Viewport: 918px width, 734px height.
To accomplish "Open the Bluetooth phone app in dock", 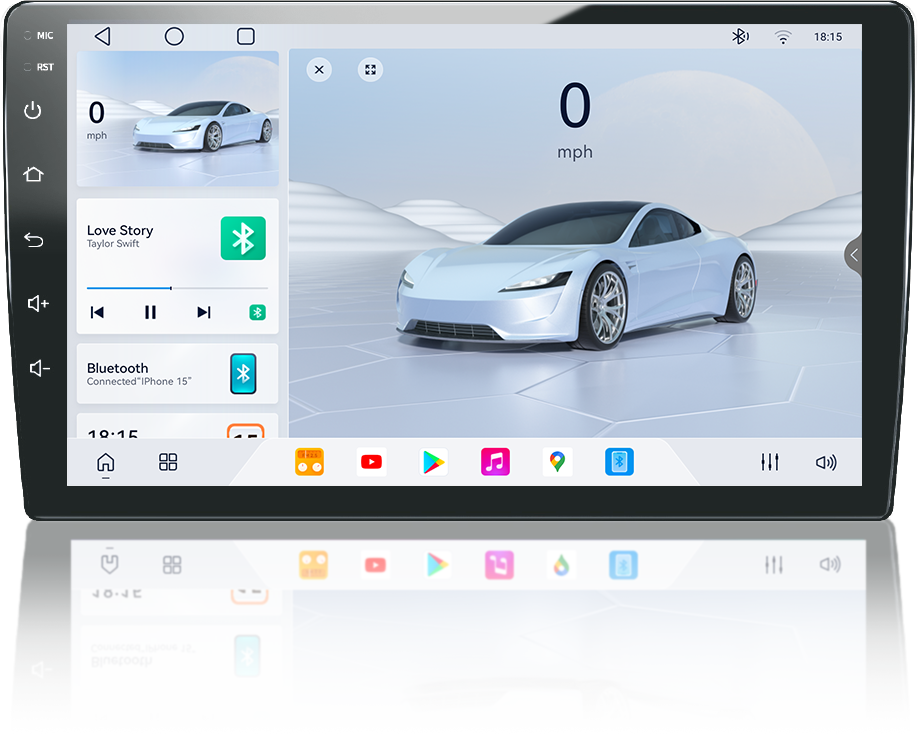I will [619, 462].
